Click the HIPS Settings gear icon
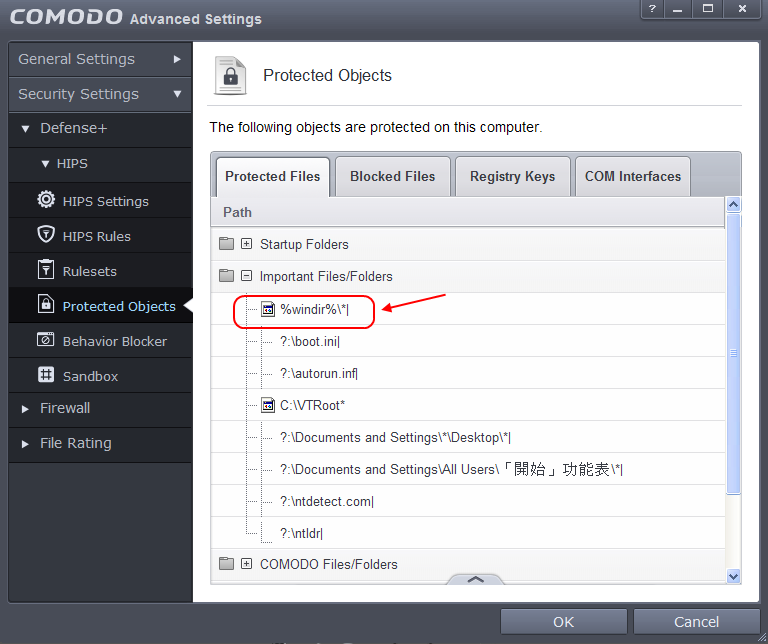This screenshot has width=768, height=644. pos(46,200)
